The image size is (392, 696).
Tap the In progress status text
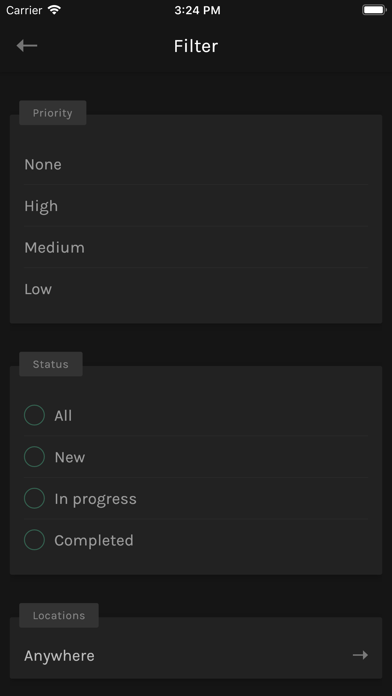pyautogui.click(x=95, y=499)
